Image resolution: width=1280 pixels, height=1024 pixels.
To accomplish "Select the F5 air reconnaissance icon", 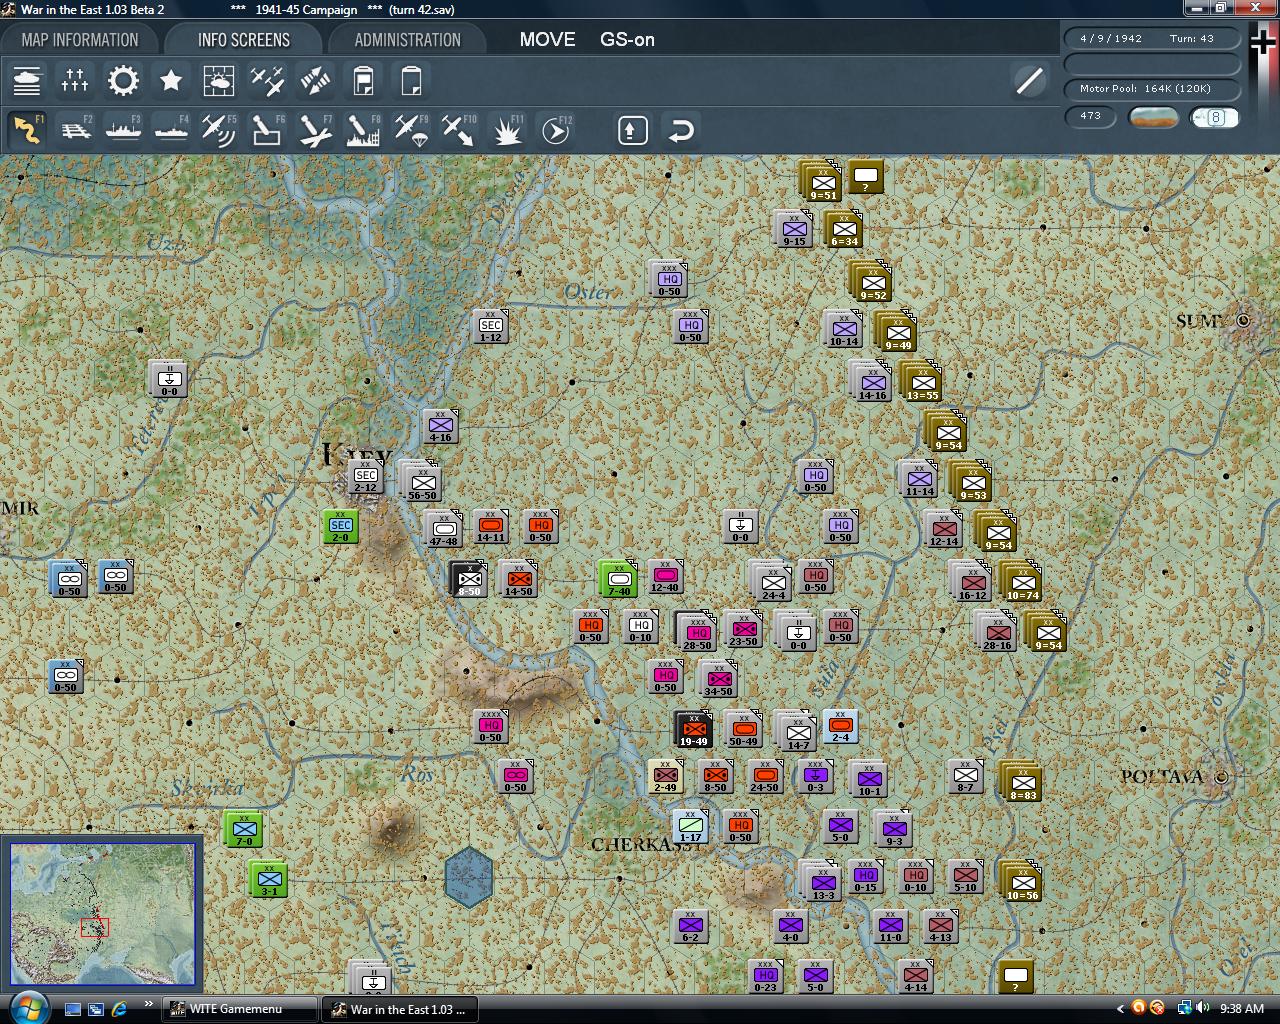I will 219,129.
